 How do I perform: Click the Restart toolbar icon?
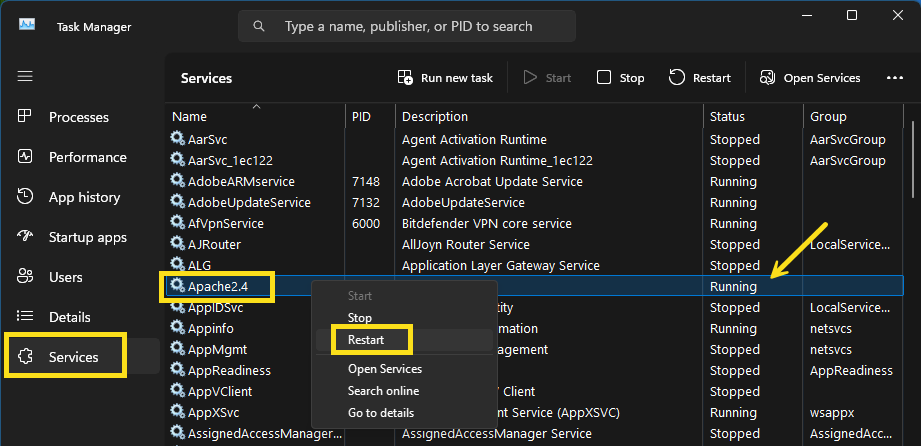point(677,78)
